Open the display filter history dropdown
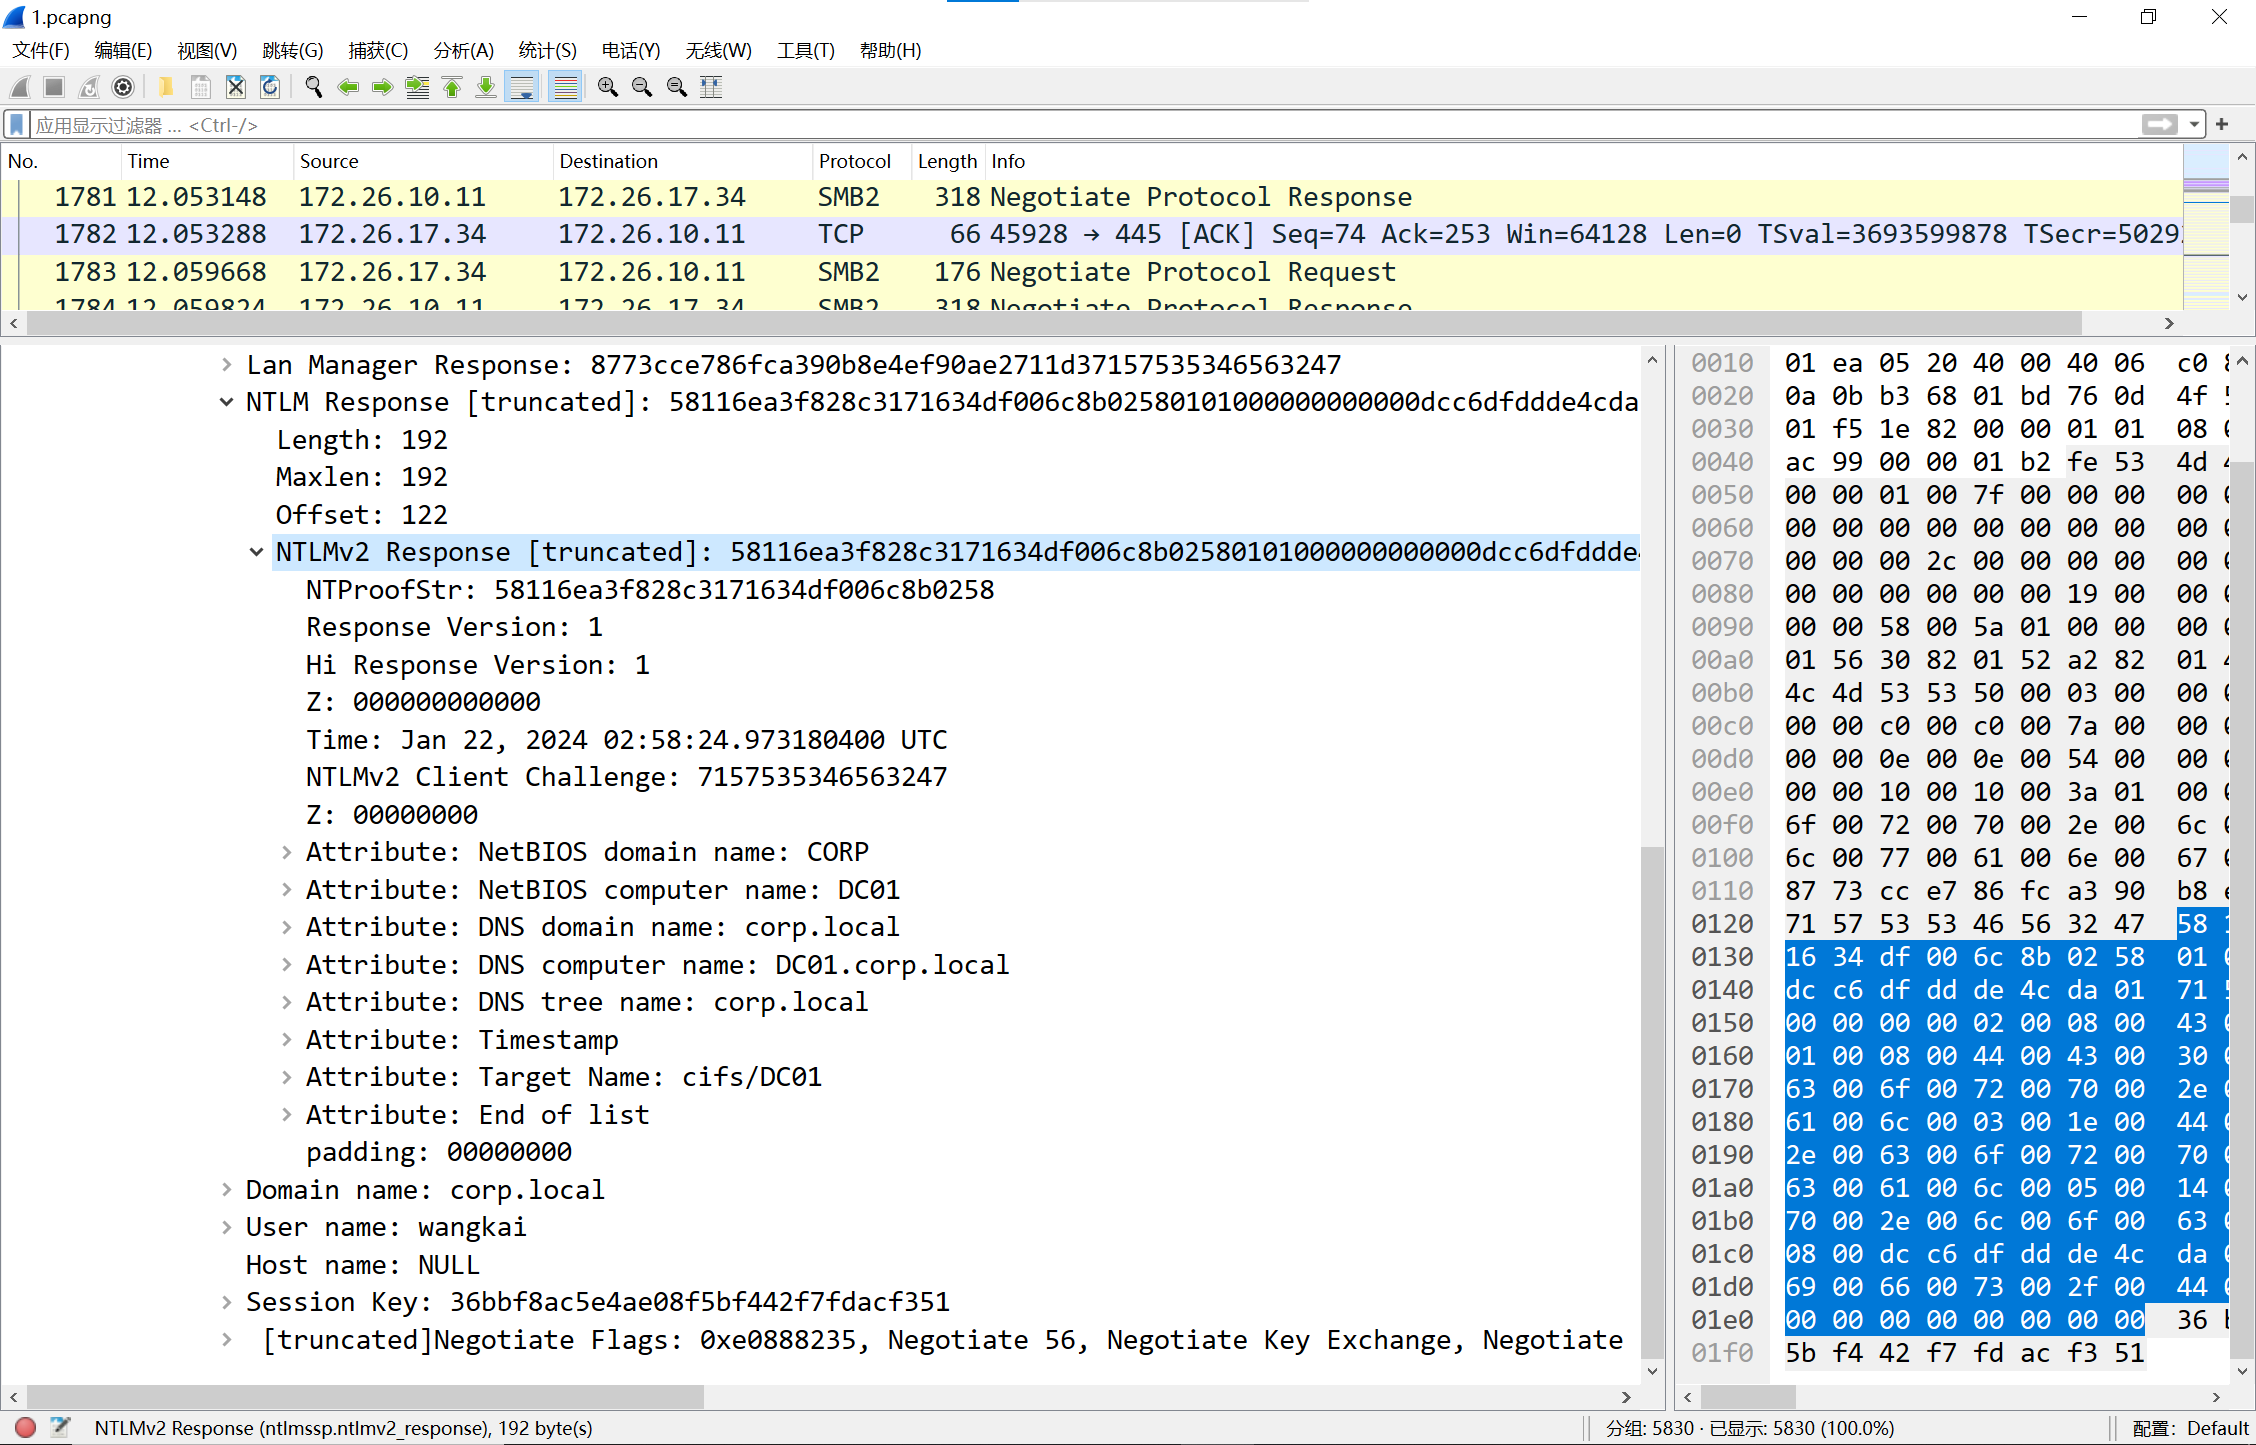The height and width of the screenshot is (1445, 2256). tap(2194, 124)
